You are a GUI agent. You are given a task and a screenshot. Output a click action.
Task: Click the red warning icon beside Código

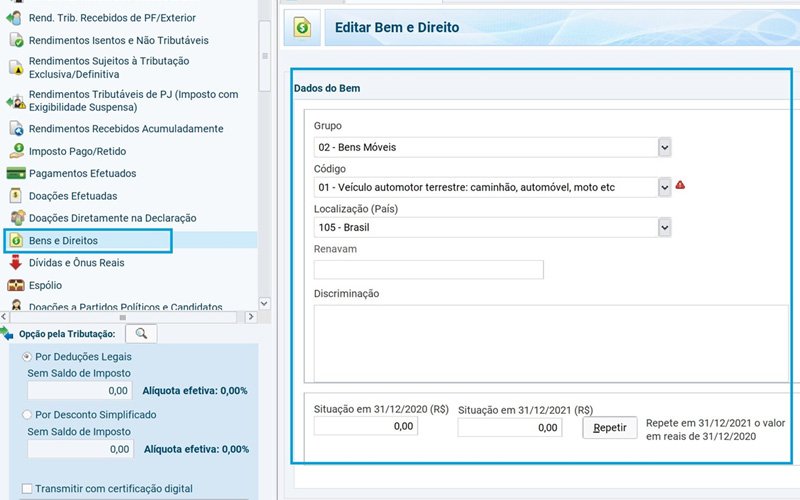click(x=680, y=185)
